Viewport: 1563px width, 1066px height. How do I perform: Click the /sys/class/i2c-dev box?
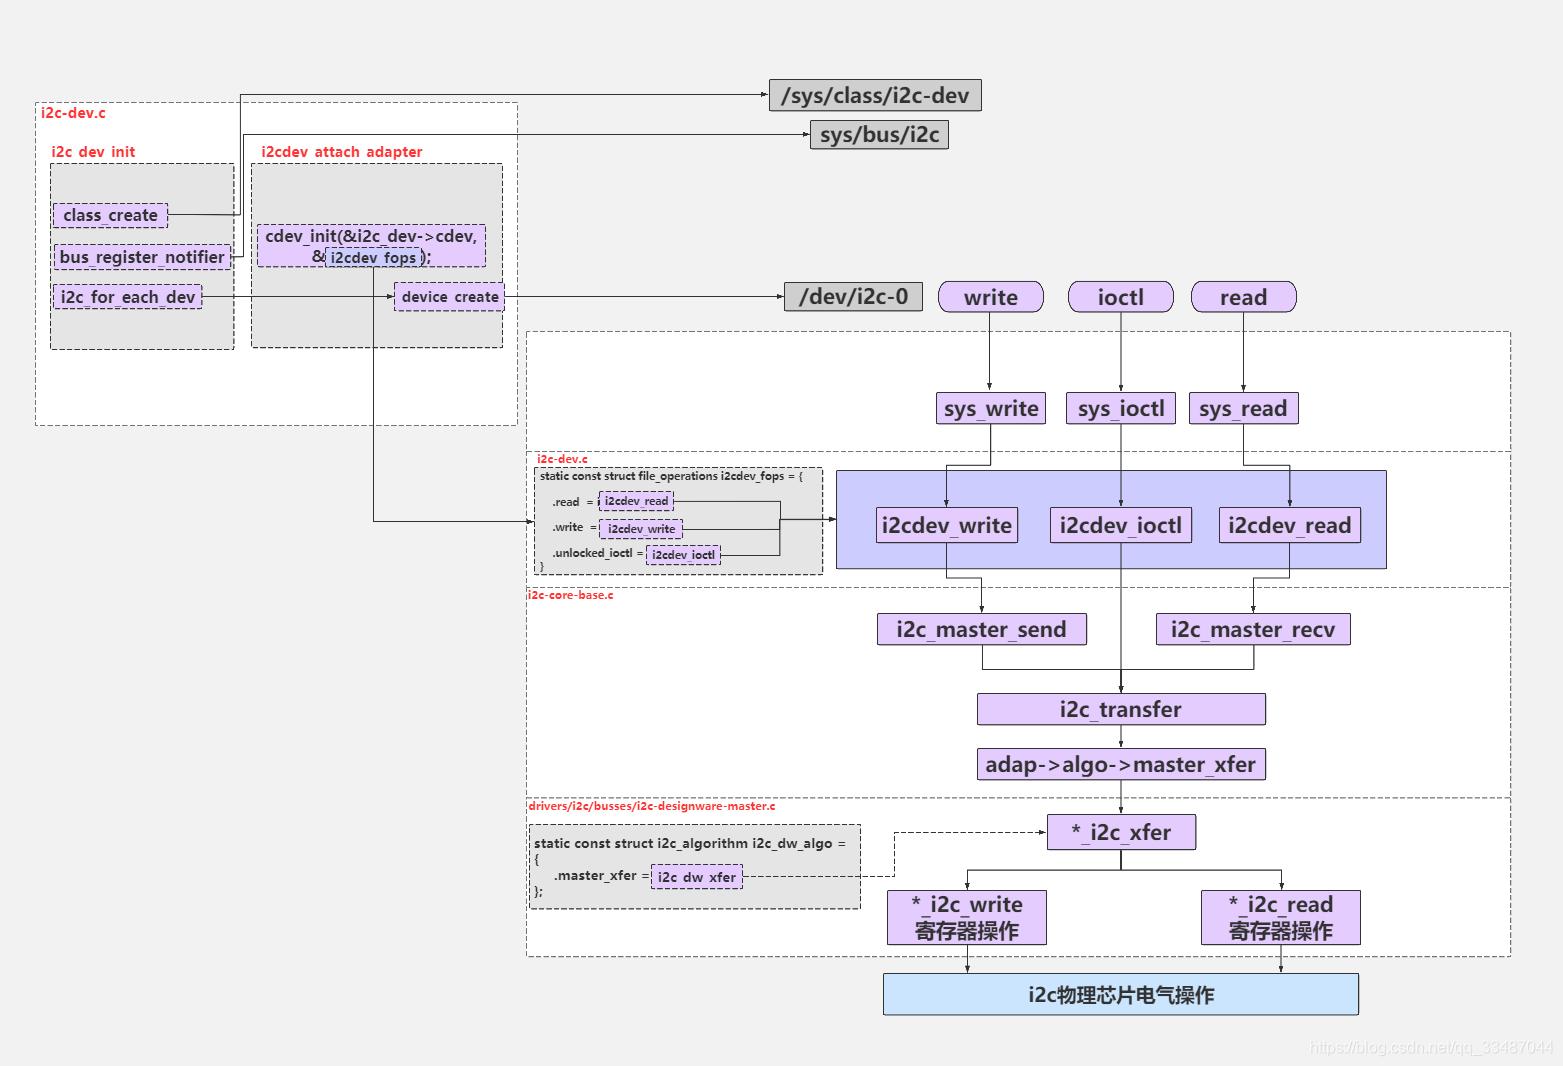tap(875, 95)
